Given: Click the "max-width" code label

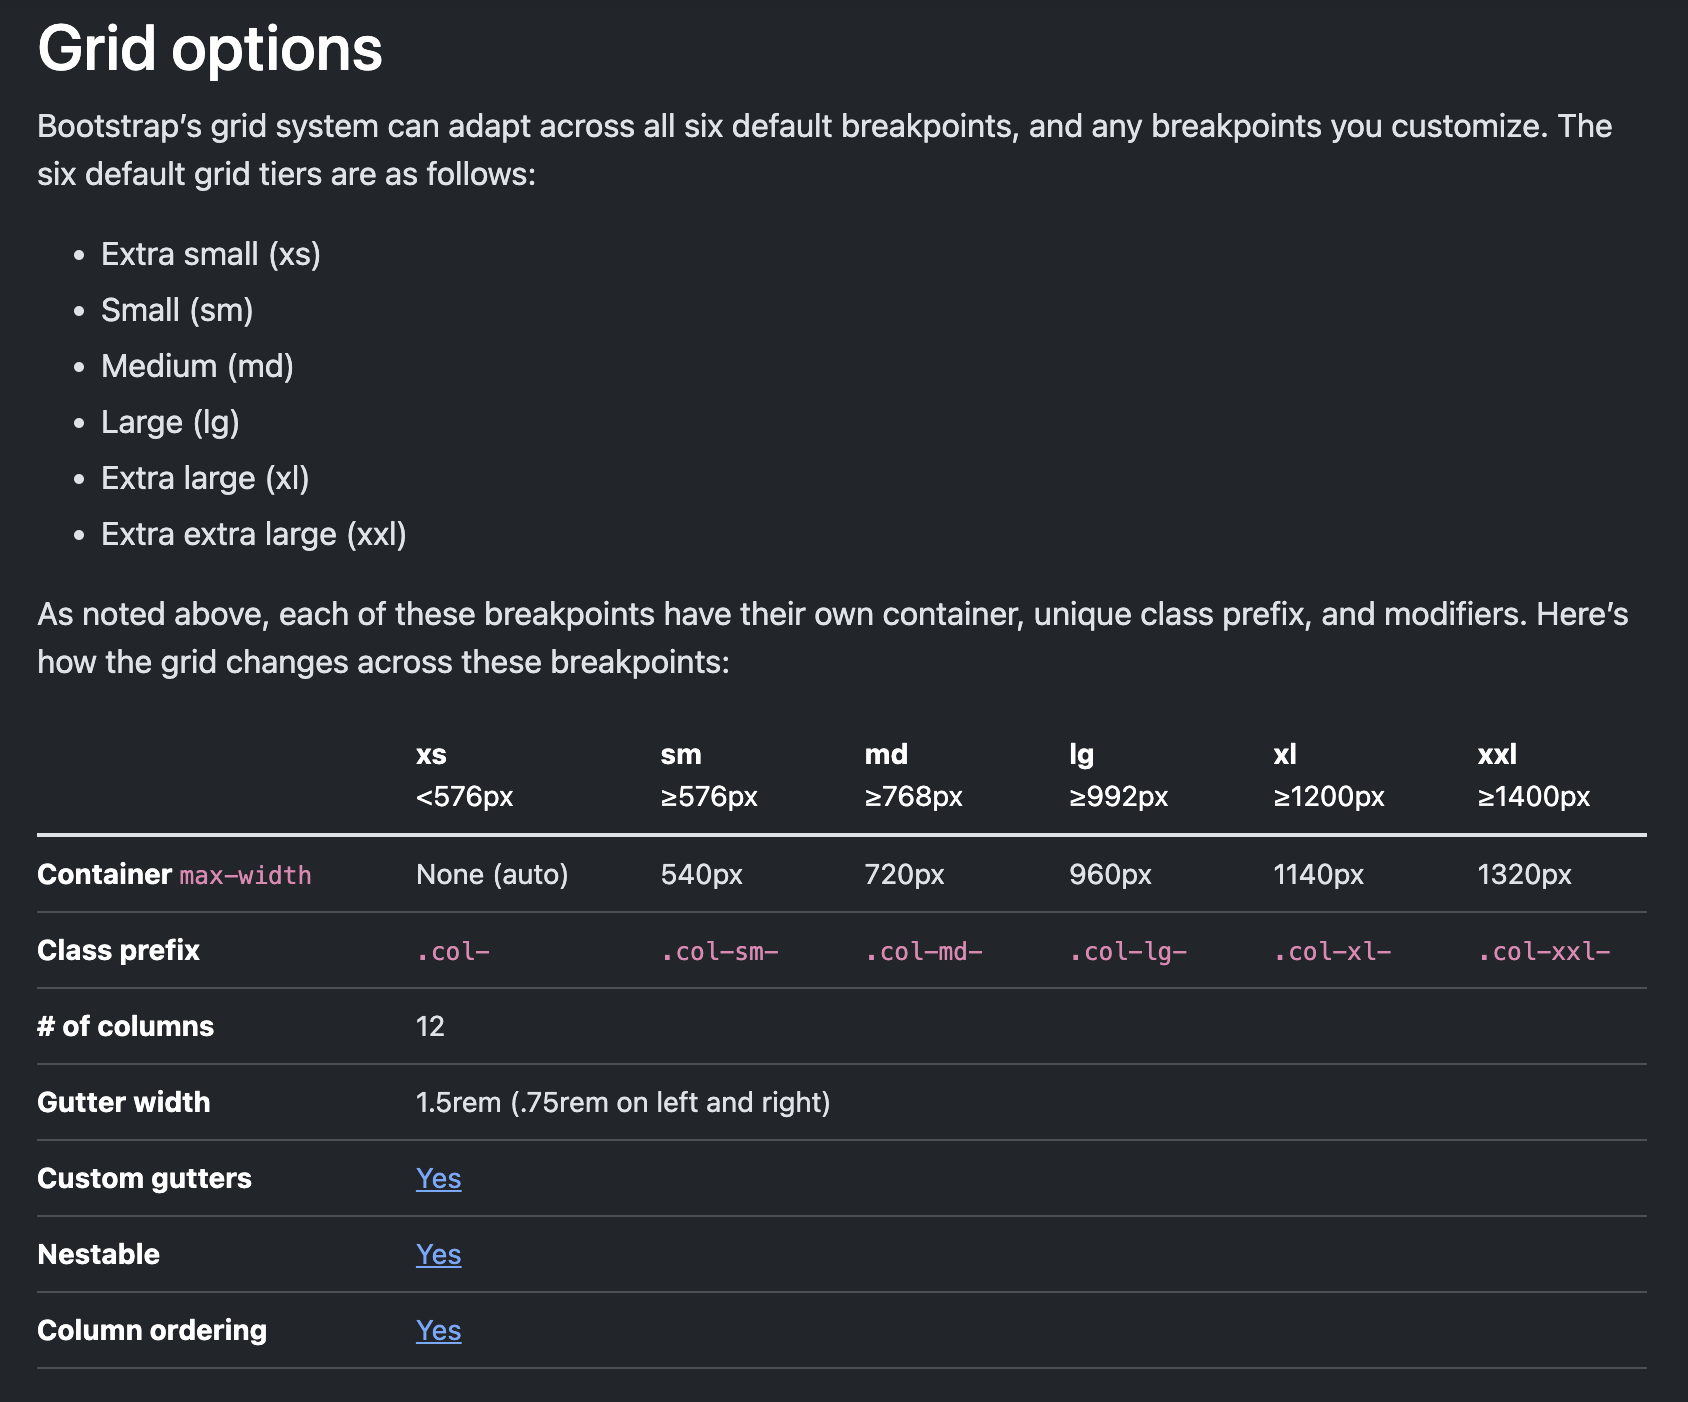Looking at the screenshot, I should [x=245, y=876].
